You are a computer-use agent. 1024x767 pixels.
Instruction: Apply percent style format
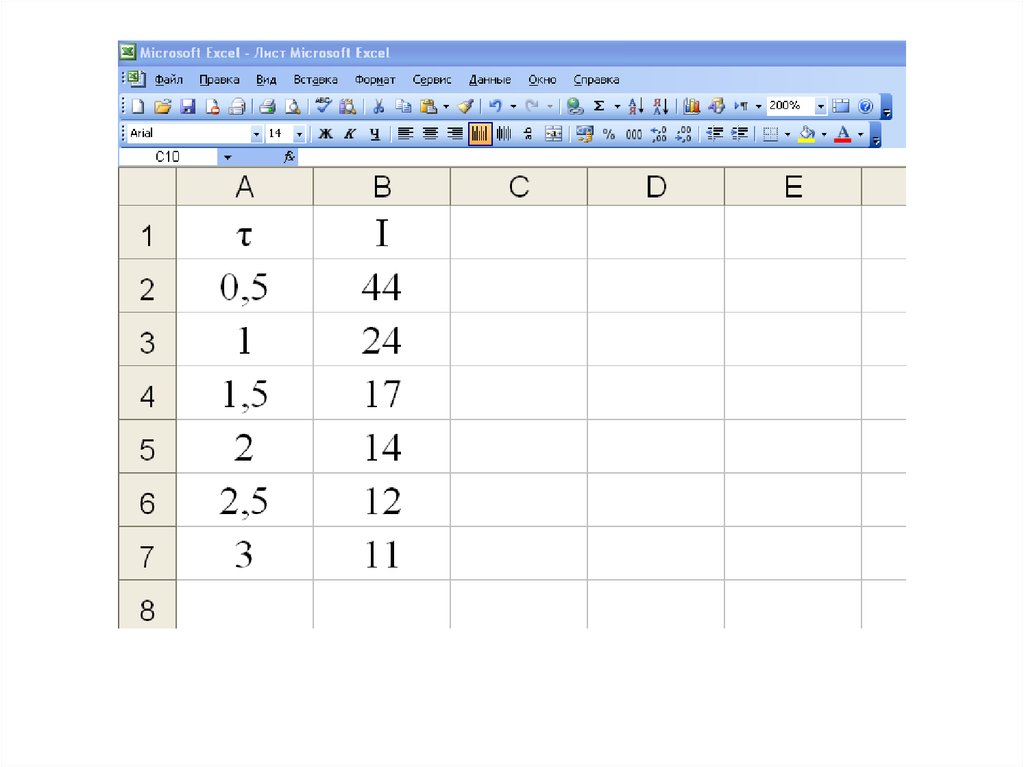coord(609,134)
